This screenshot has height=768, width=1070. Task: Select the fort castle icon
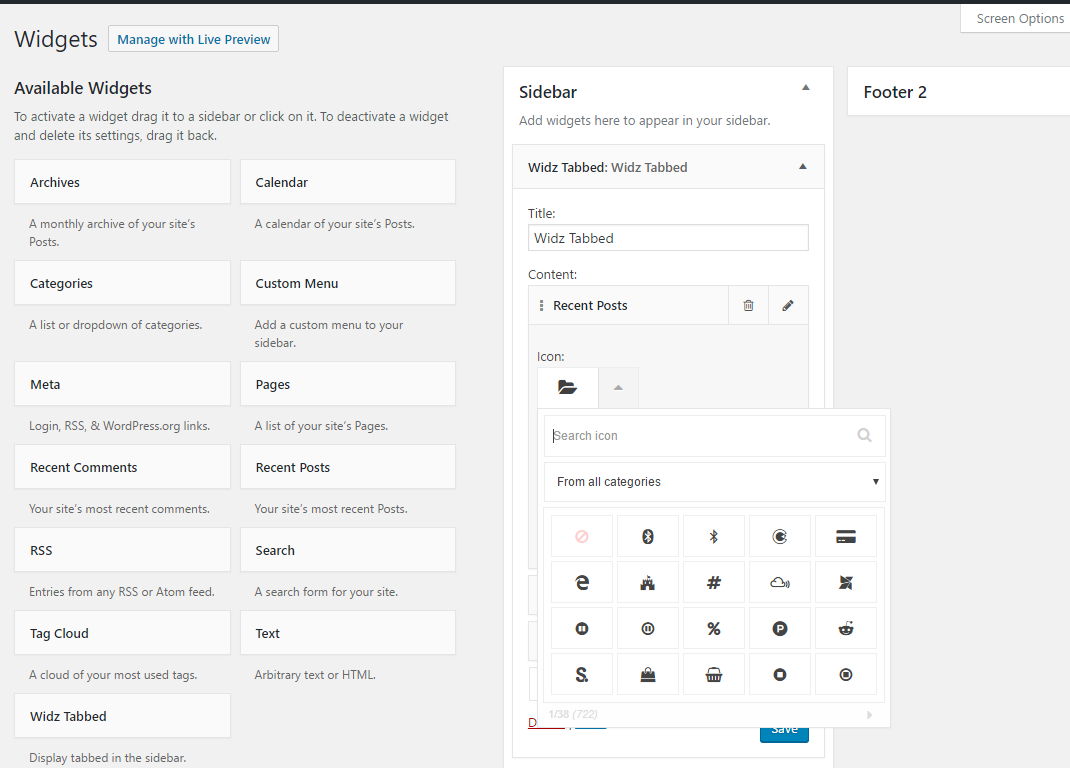[648, 582]
